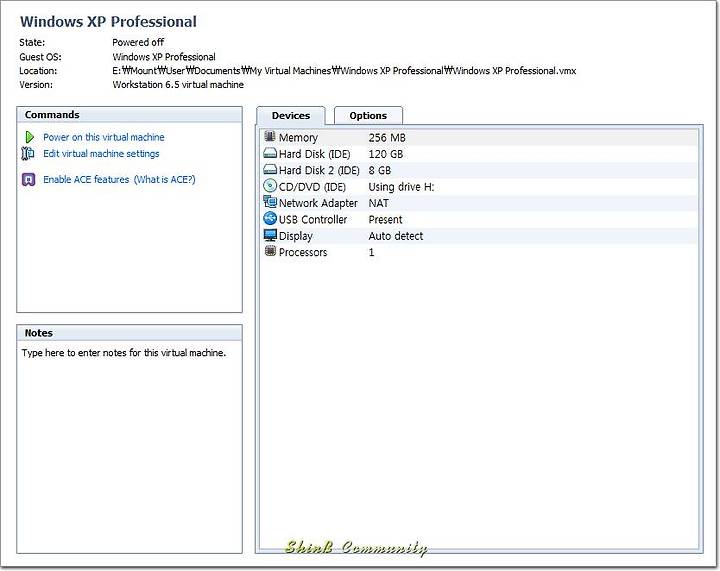Select the Display device label

tap(296, 236)
